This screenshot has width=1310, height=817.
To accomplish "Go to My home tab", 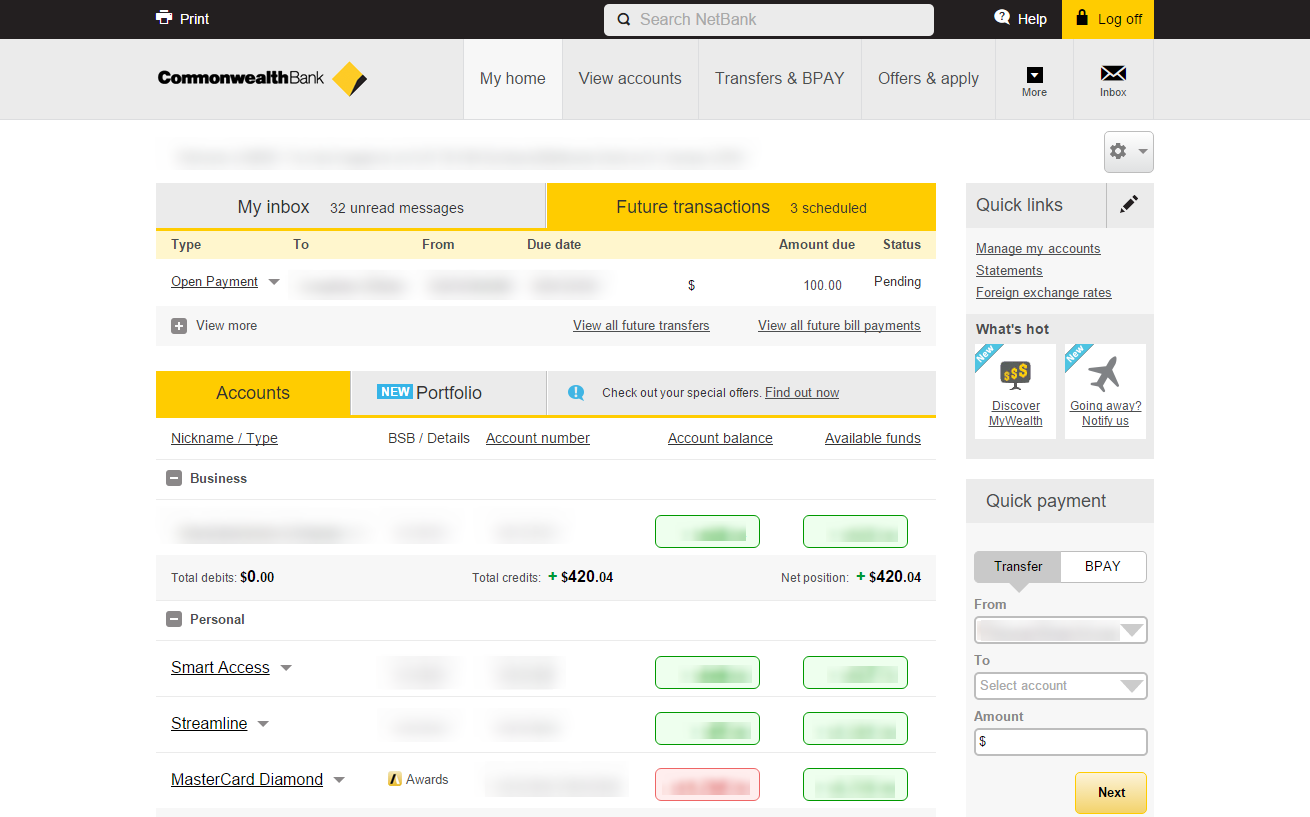I will 513,79.
